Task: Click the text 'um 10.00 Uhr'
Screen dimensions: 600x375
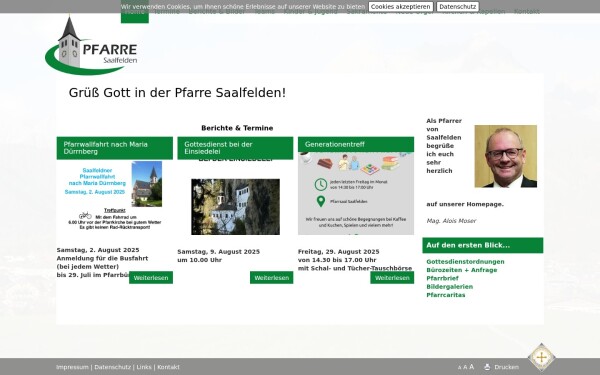Action: (199, 260)
